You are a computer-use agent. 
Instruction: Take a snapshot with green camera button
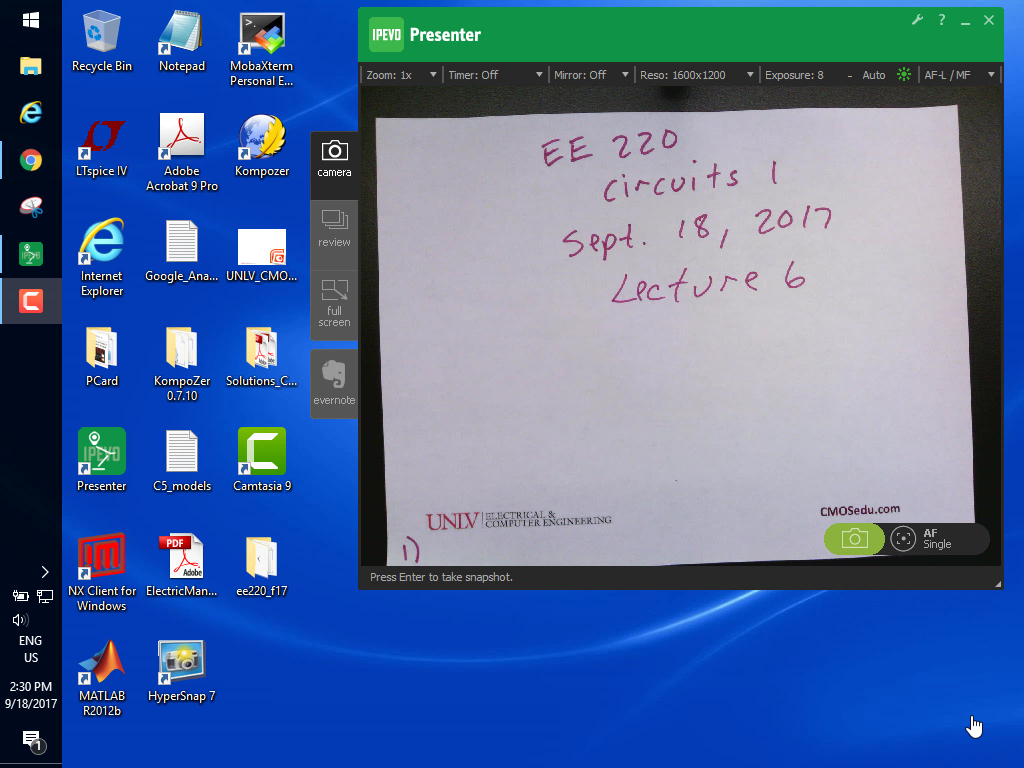(854, 539)
